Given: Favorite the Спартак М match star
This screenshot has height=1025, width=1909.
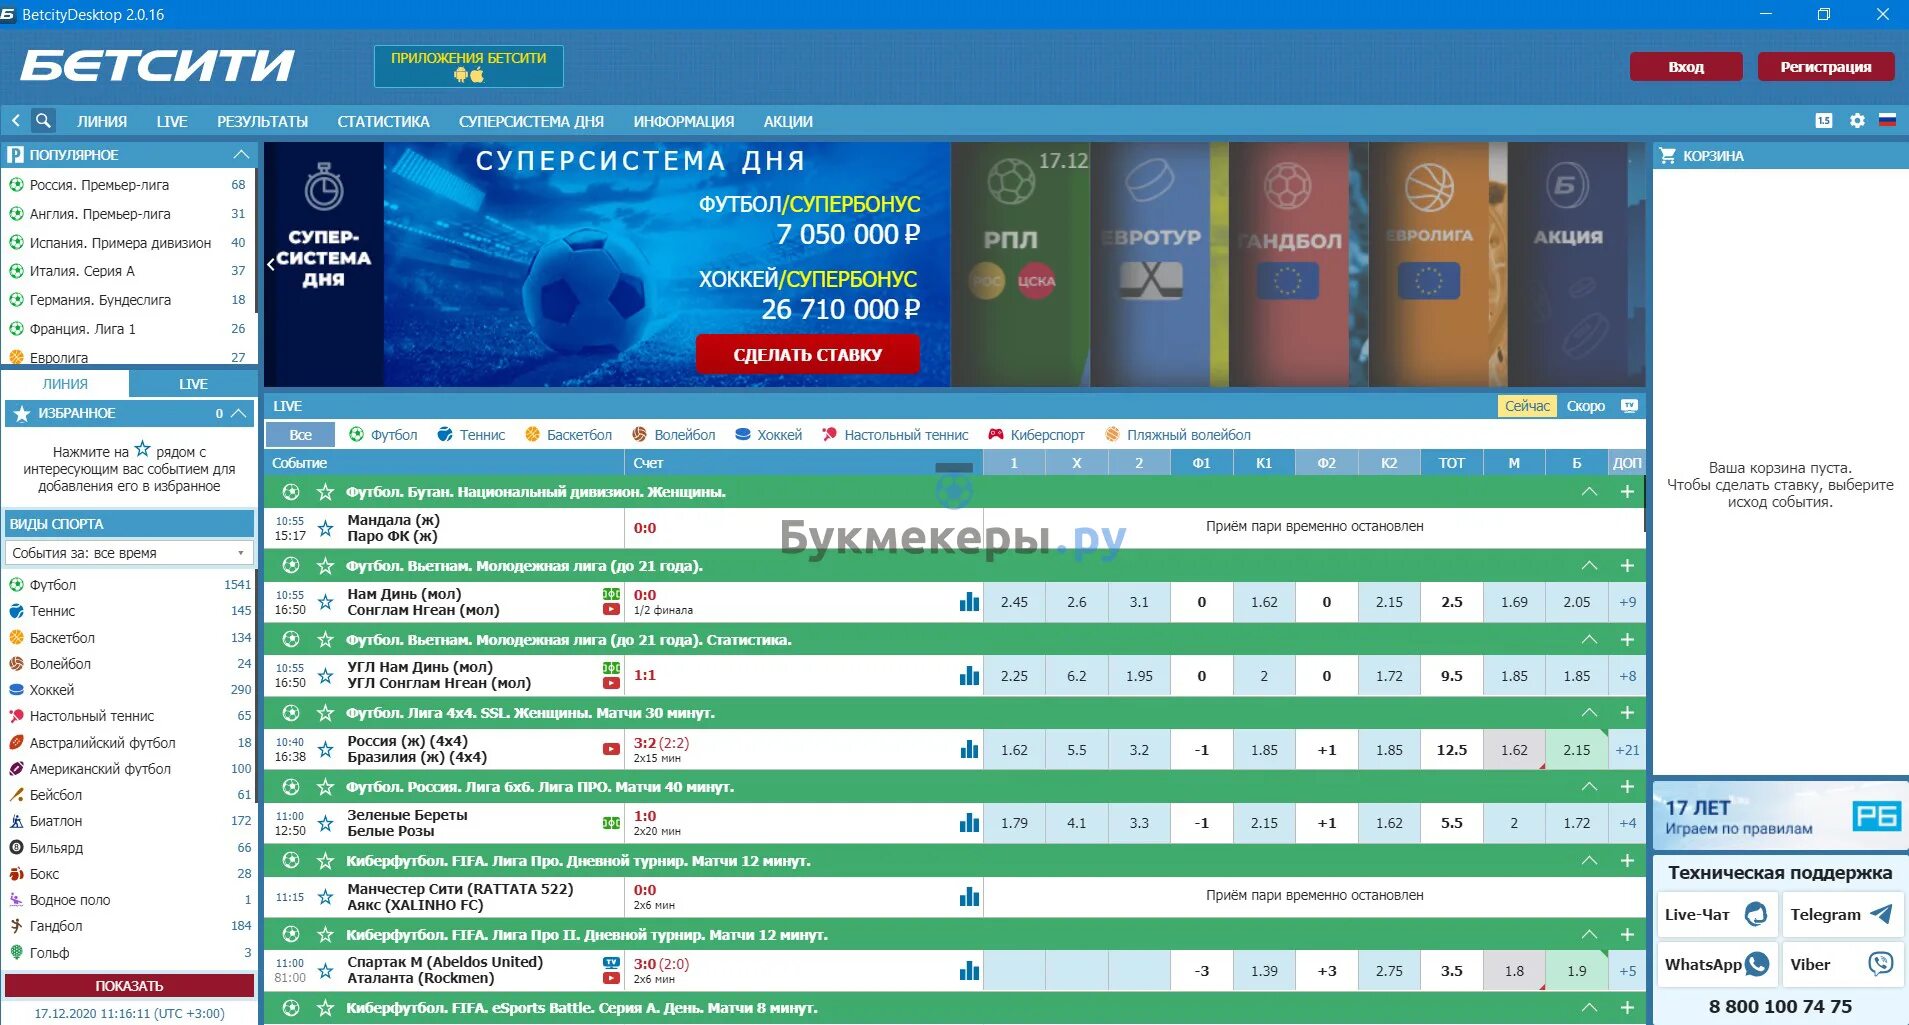Looking at the screenshot, I should [325, 970].
